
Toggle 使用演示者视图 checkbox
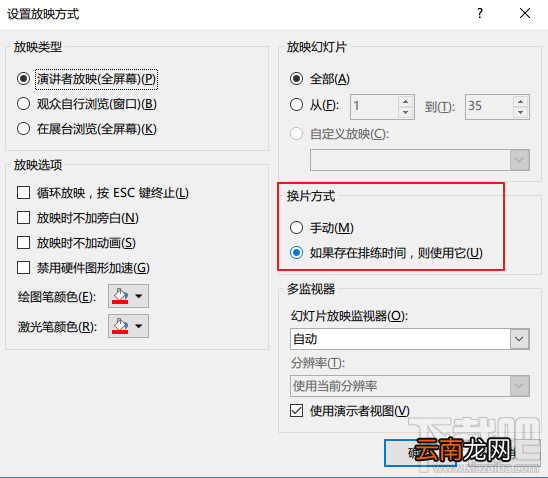[296, 411]
